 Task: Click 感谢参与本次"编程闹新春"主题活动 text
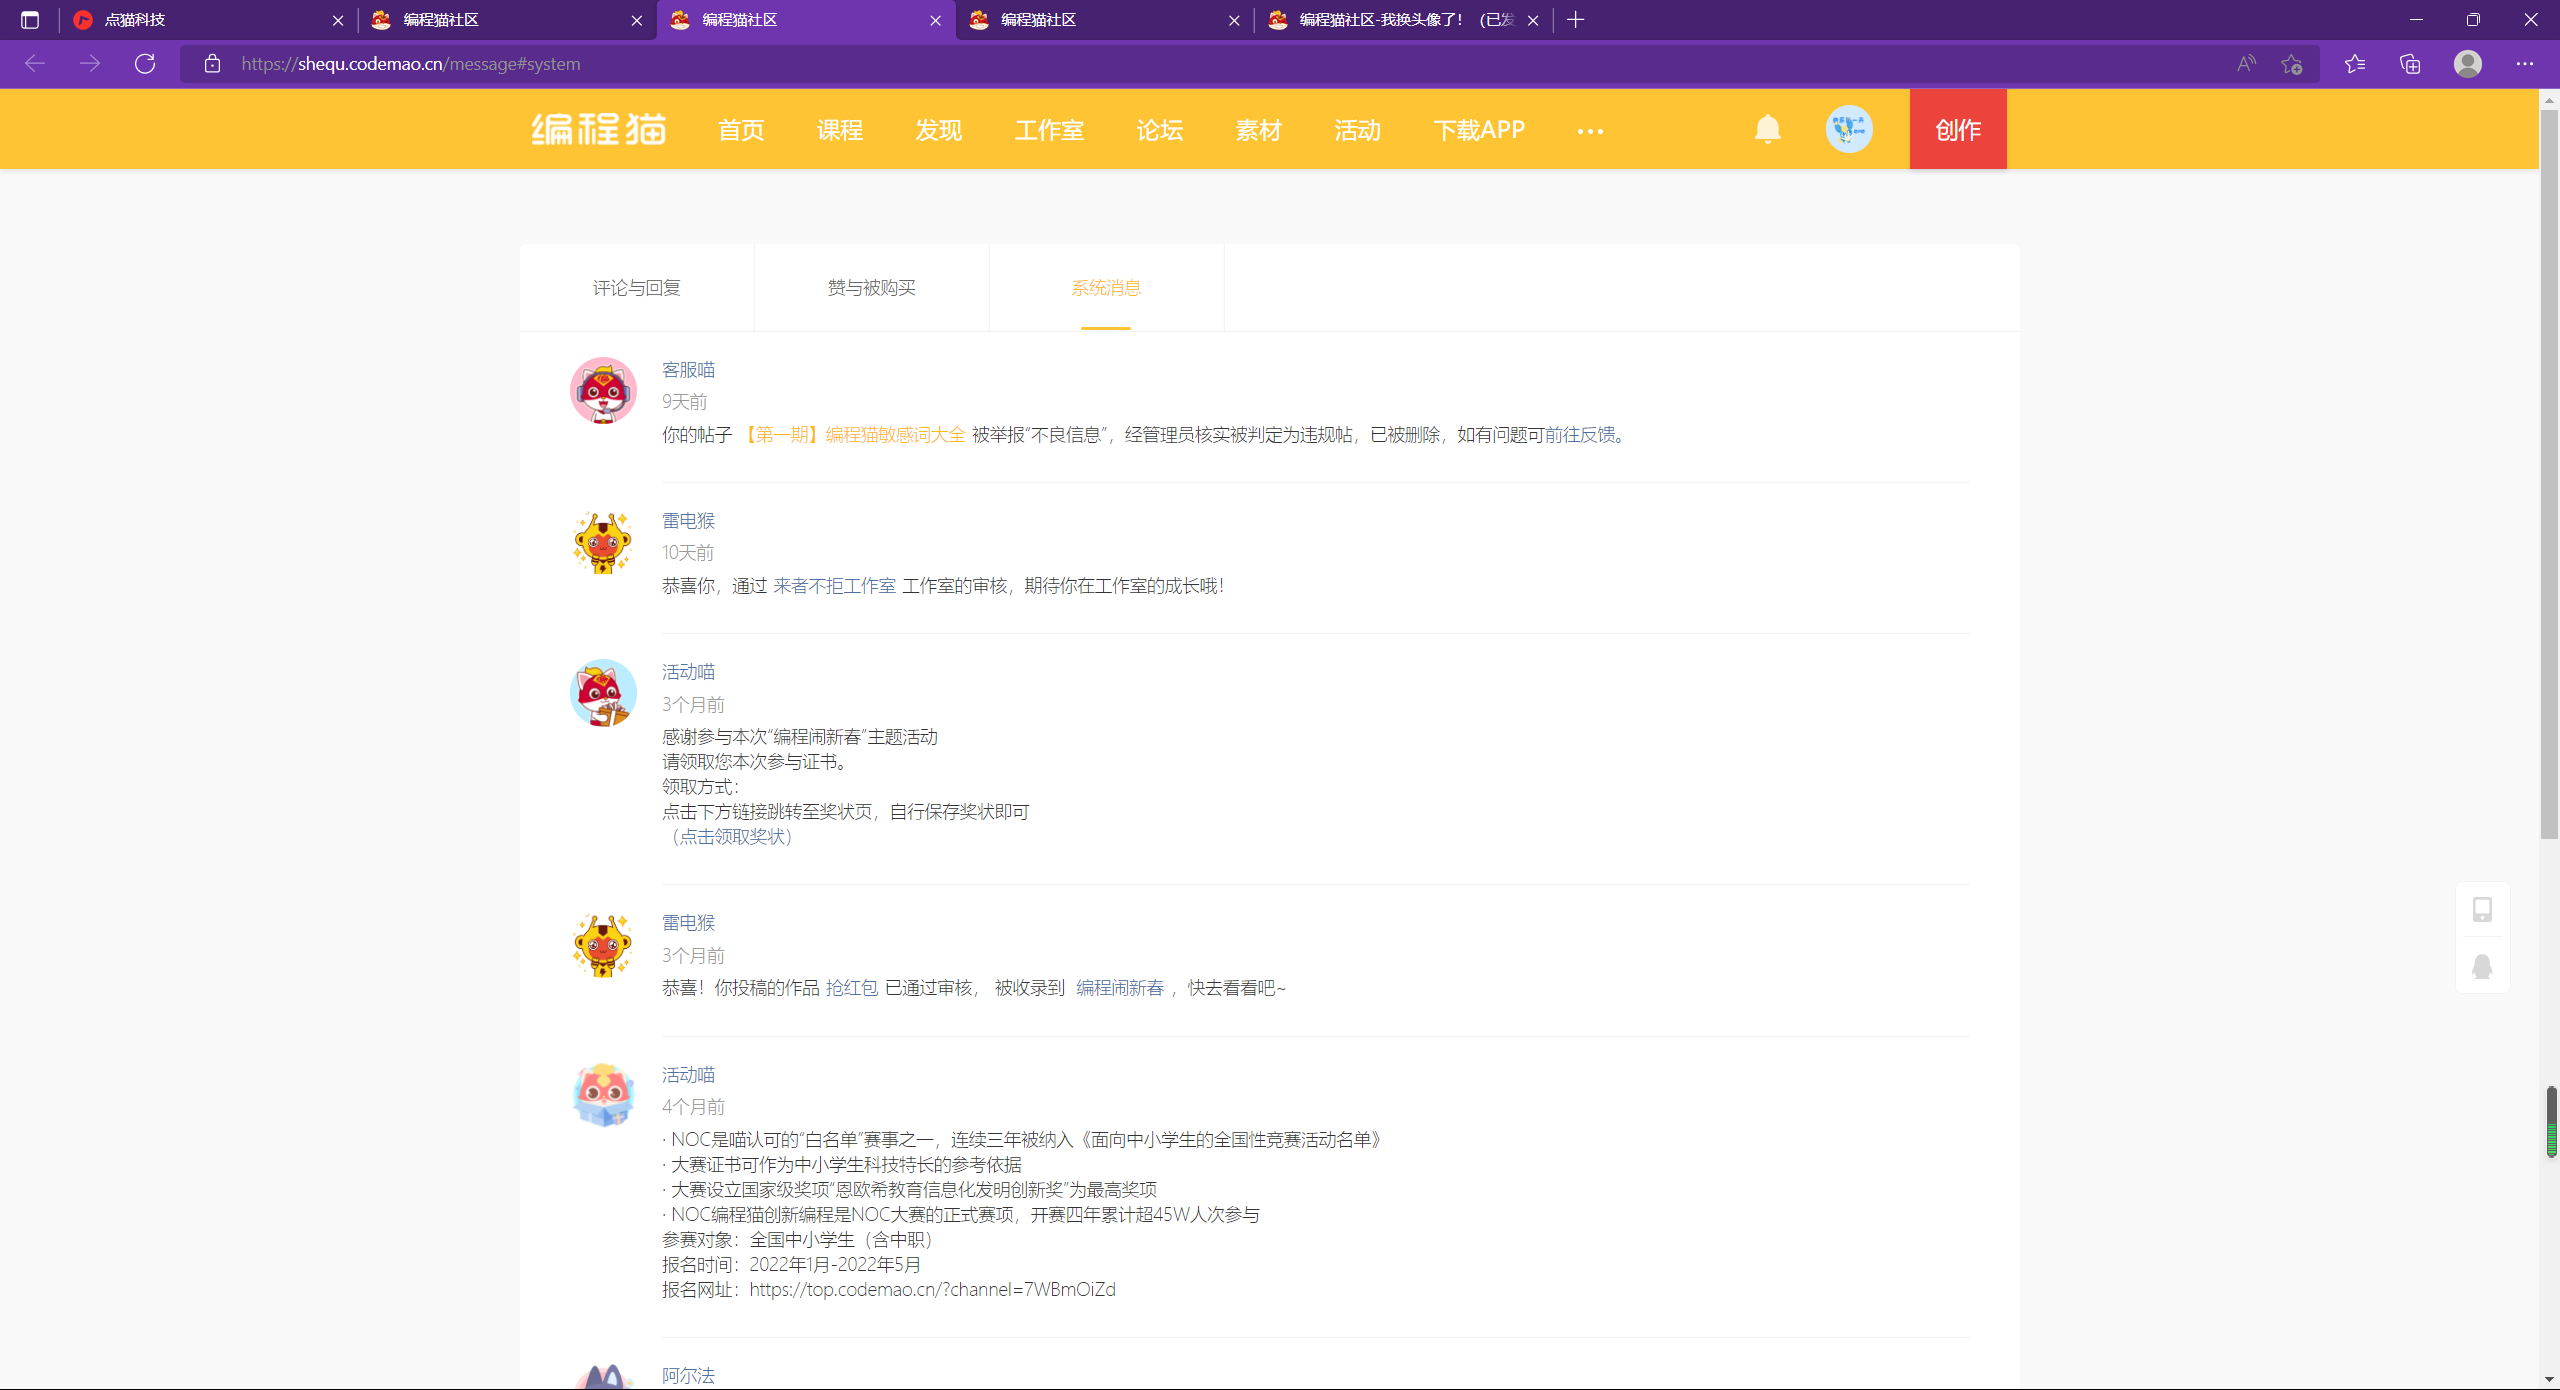pos(800,737)
